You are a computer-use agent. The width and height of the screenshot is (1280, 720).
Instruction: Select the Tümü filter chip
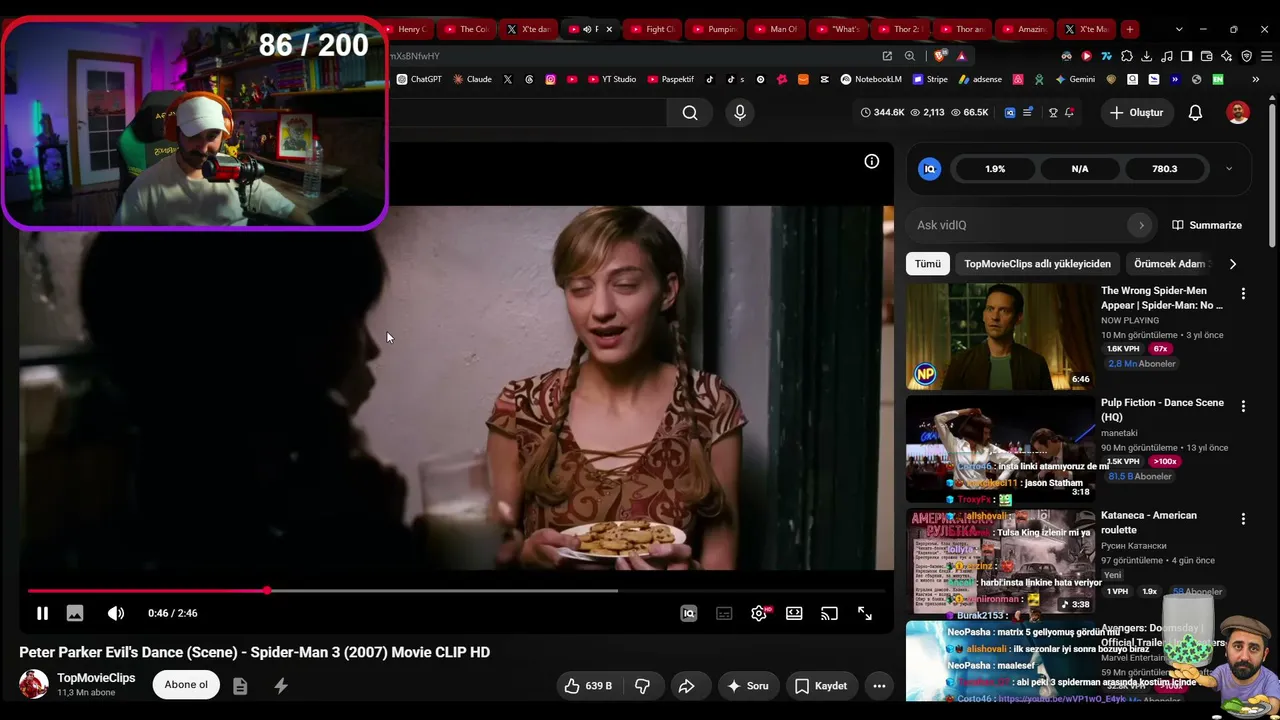coord(928,264)
